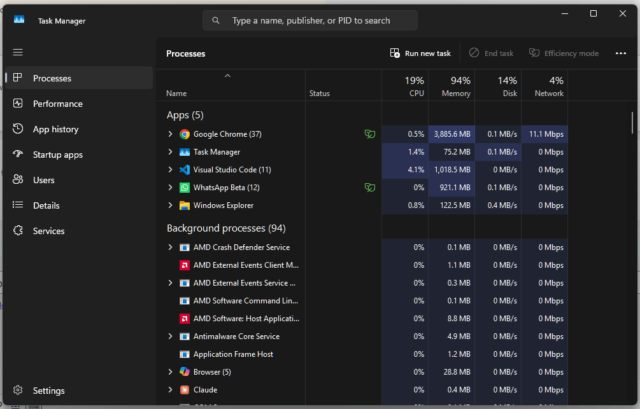Click the End task button
Image resolution: width=640 pixels, height=409 pixels.
[x=491, y=53]
